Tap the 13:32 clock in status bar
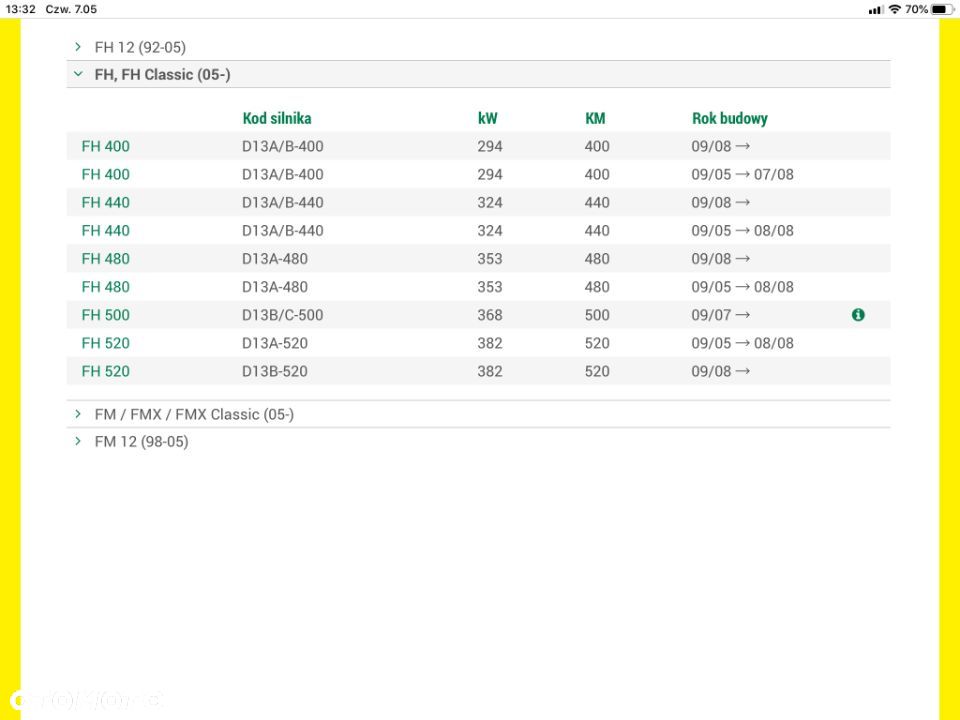This screenshot has width=960, height=720. (x=20, y=9)
